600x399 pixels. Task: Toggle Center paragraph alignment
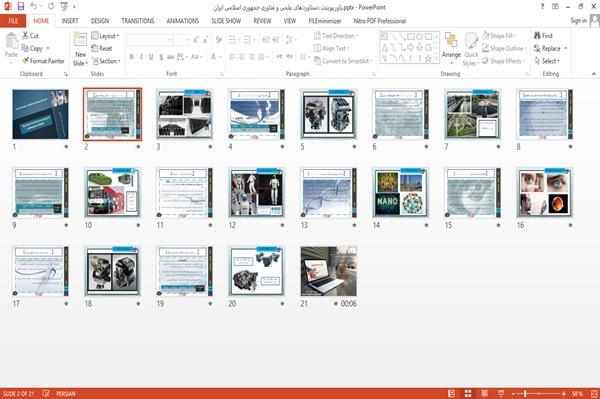tap(241, 57)
